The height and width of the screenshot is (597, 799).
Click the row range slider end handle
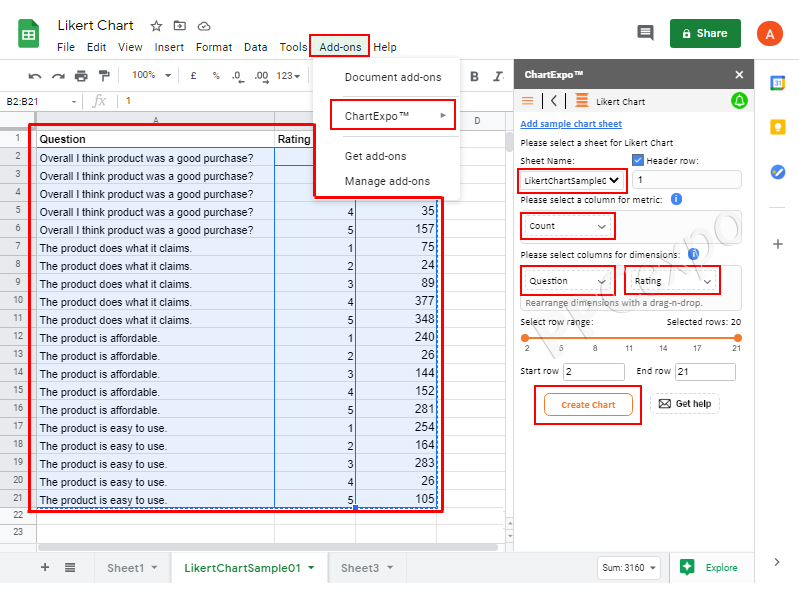(x=737, y=338)
